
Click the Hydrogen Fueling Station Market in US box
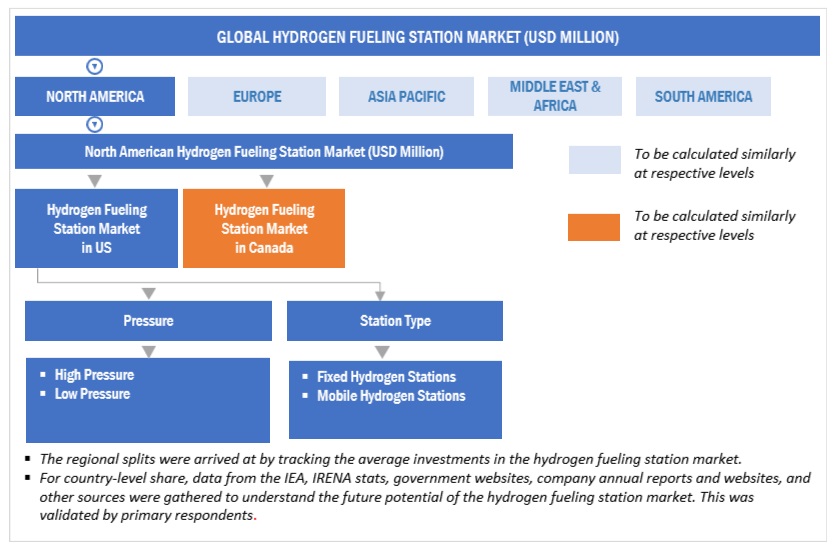pos(96,228)
